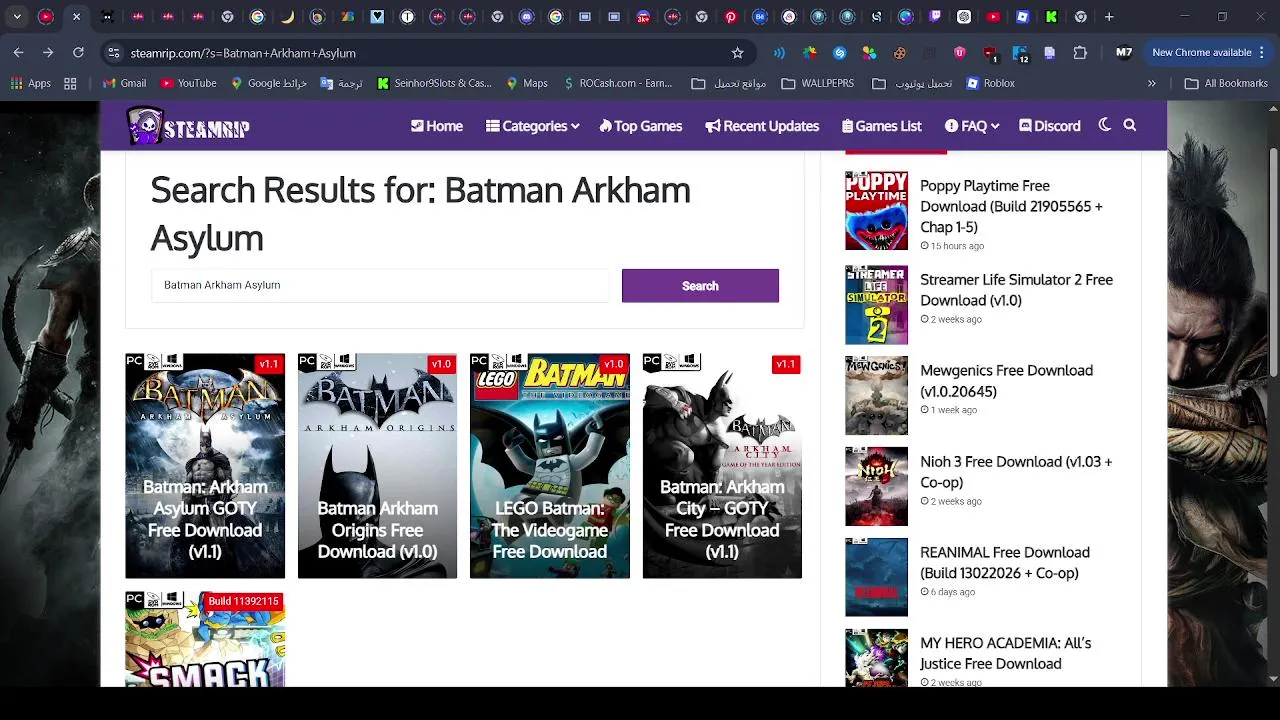
Task: Open Streamer Life Simulator 2 link
Action: 1016,290
